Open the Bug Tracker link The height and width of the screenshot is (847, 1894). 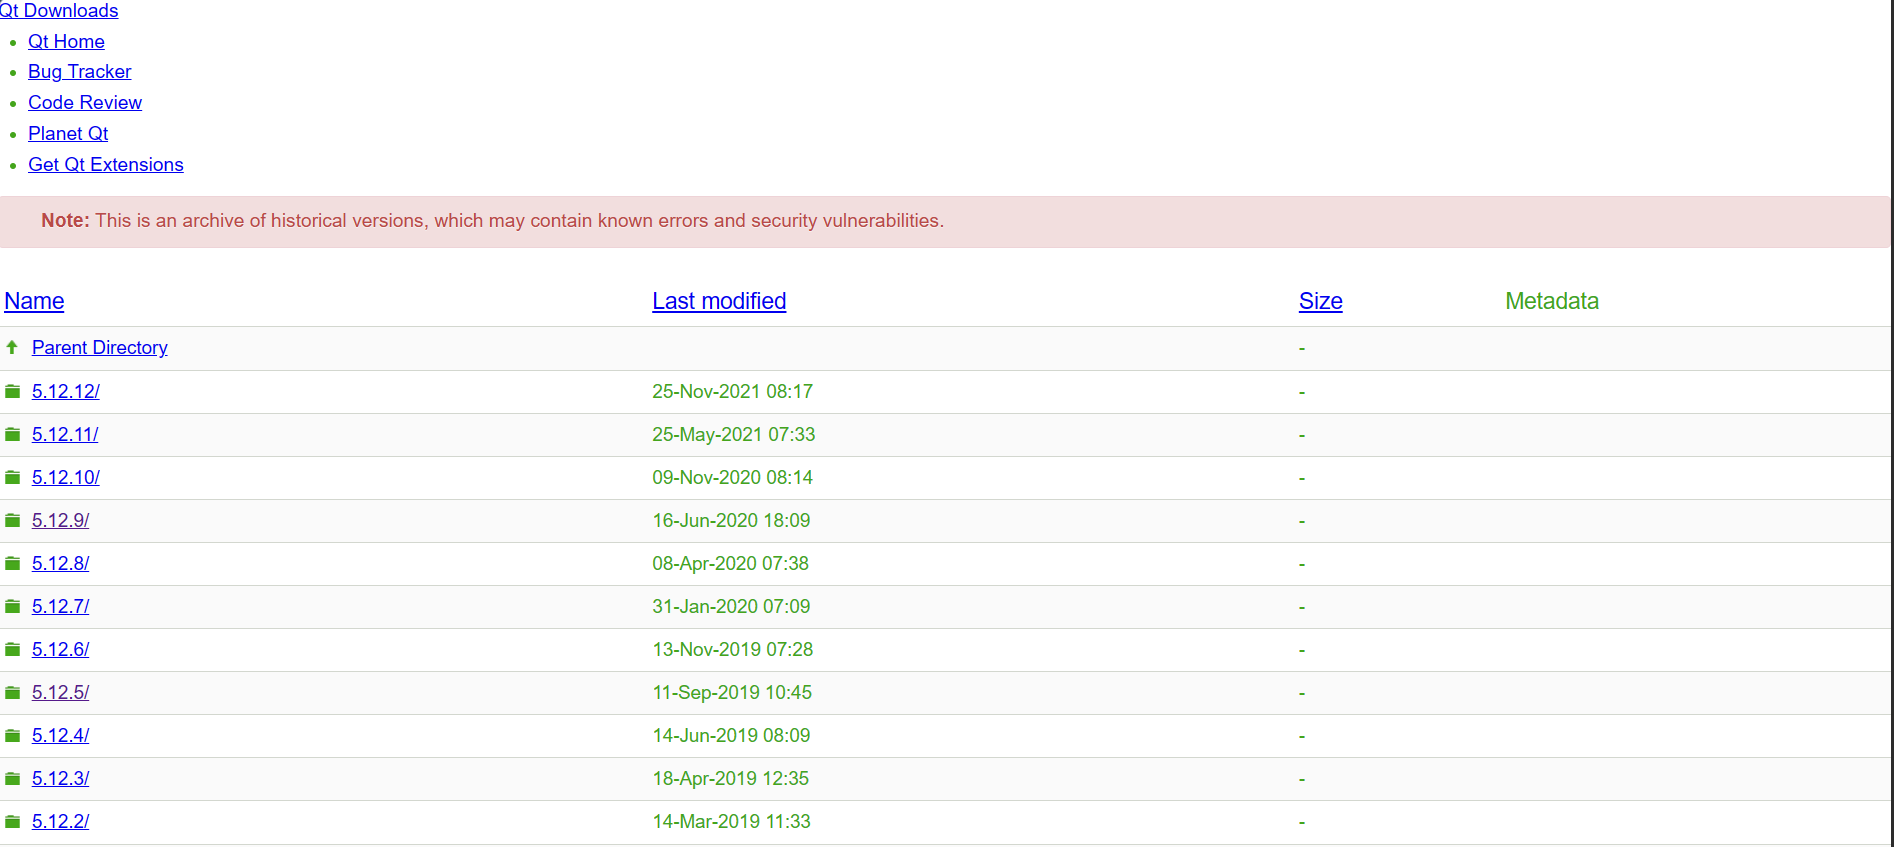pos(79,72)
